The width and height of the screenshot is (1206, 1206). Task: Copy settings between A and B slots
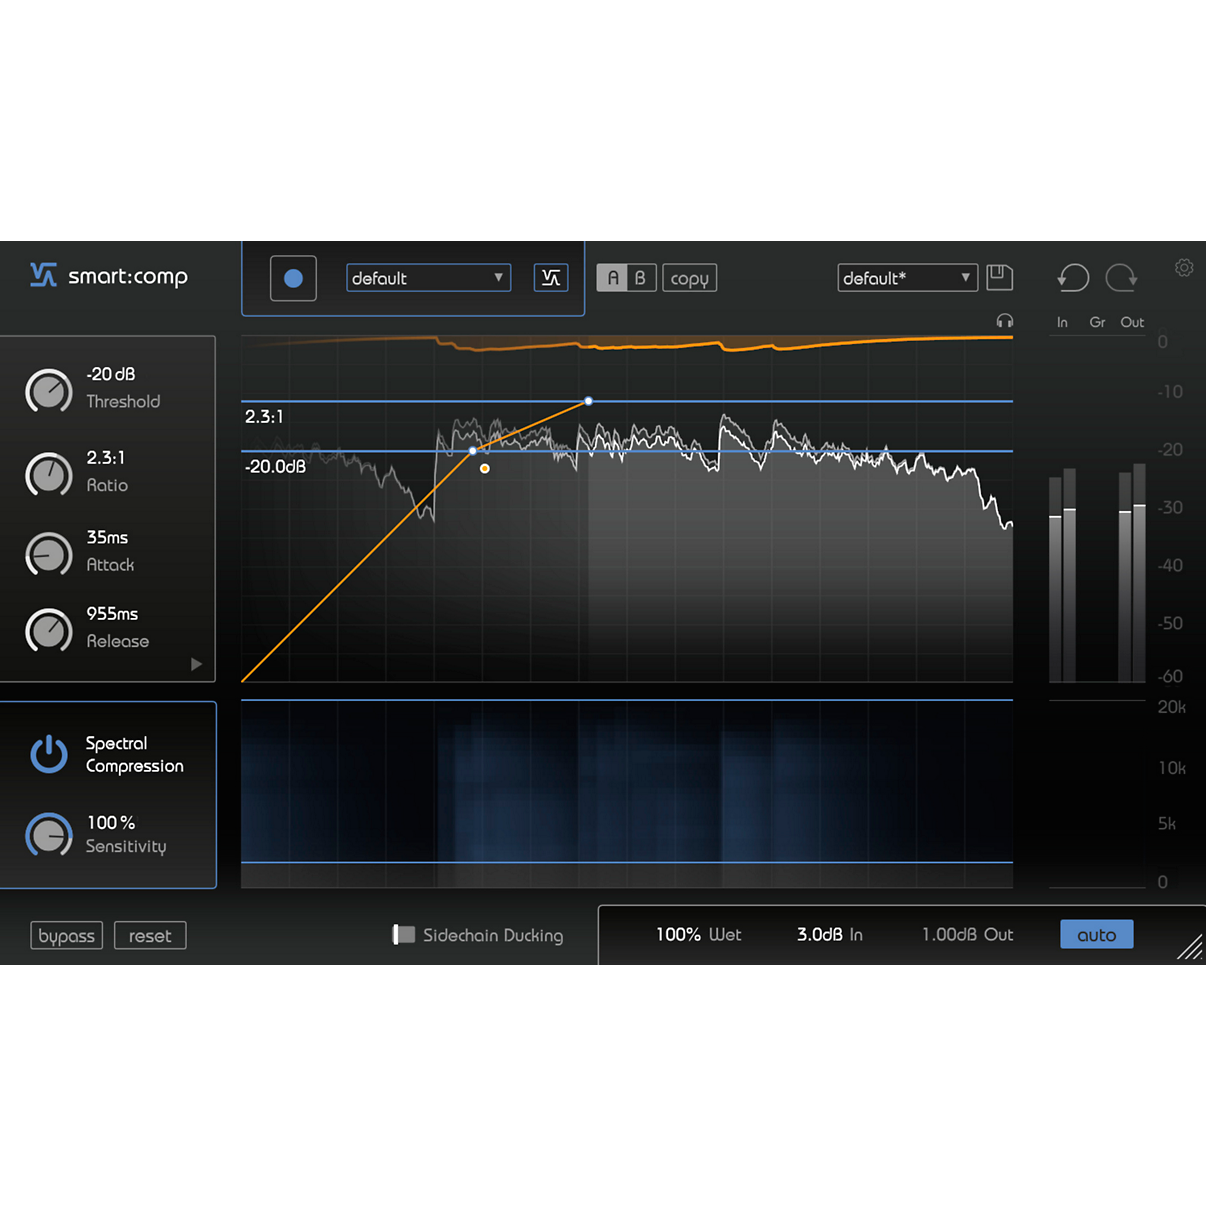point(689,278)
